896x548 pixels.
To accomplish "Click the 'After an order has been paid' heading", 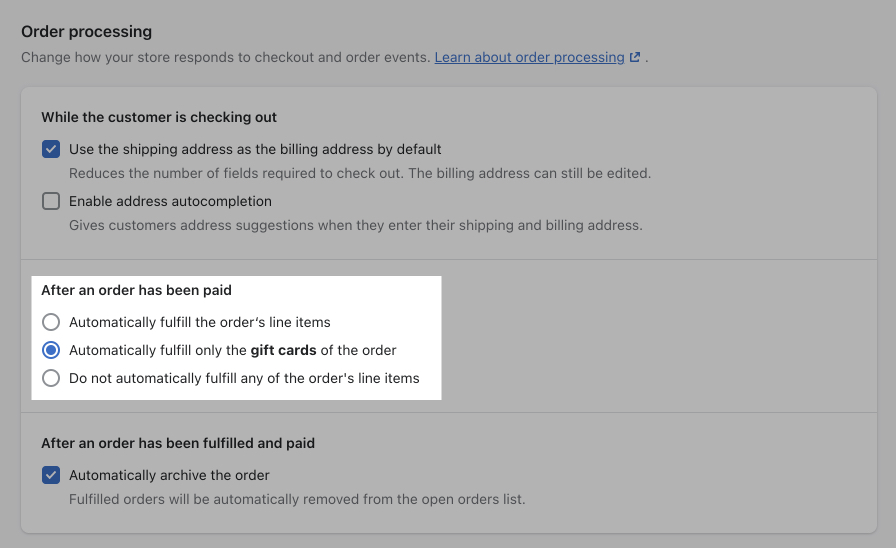I will (136, 290).
